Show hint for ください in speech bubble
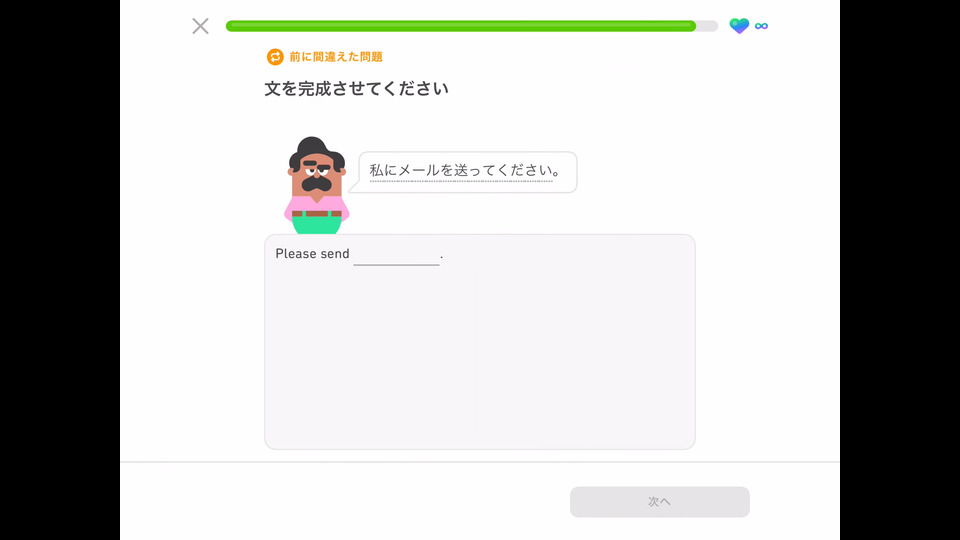Image resolution: width=960 pixels, height=540 pixels. 524,170
